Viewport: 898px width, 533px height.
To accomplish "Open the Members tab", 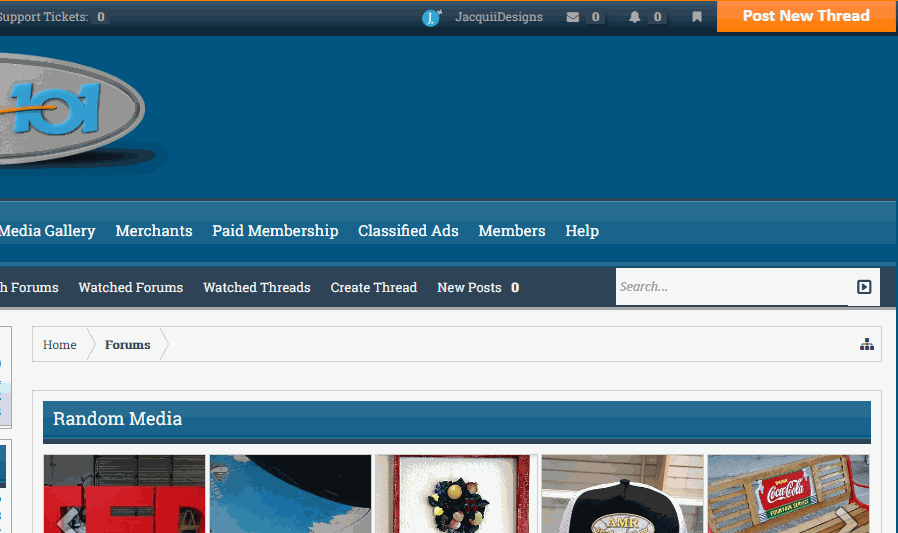I will pos(511,231).
